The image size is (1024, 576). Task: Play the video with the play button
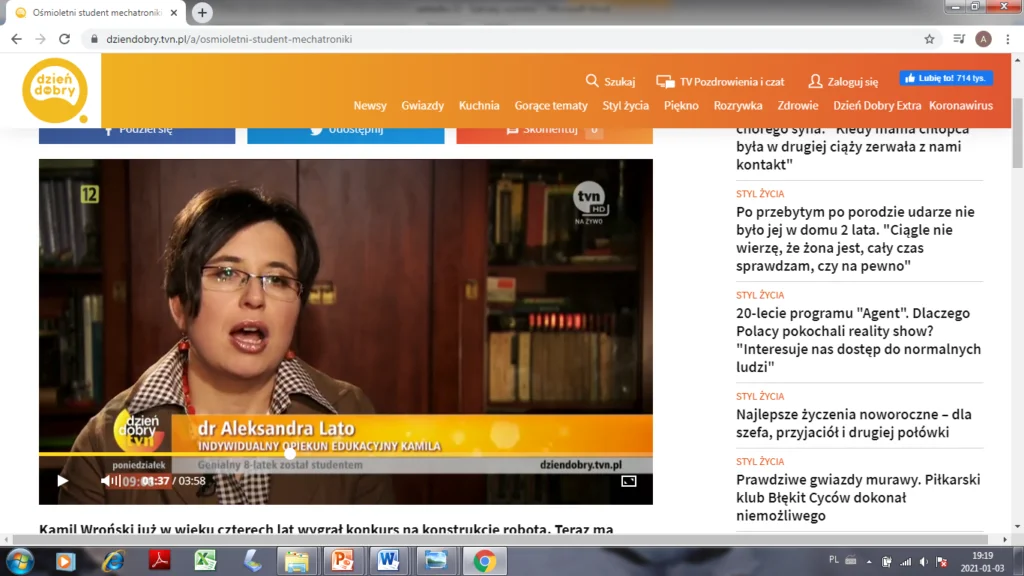(62, 481)
